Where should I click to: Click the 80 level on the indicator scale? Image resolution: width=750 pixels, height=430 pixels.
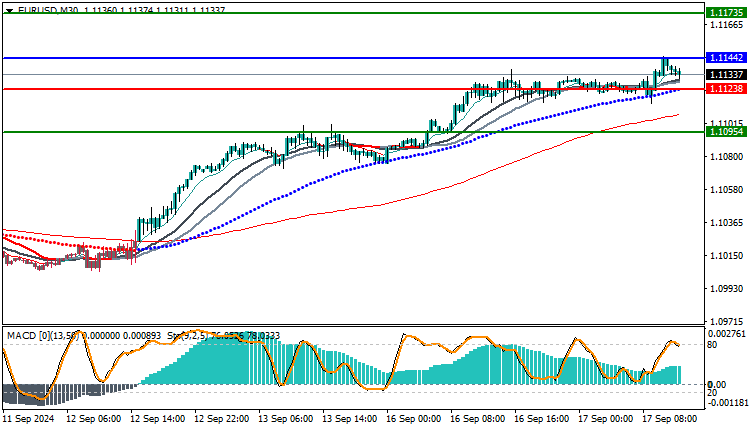pos(712,345)
